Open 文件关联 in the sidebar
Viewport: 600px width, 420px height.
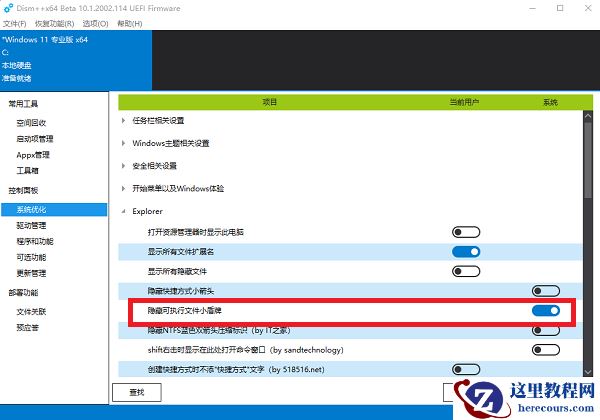click(x=31, y=312)
